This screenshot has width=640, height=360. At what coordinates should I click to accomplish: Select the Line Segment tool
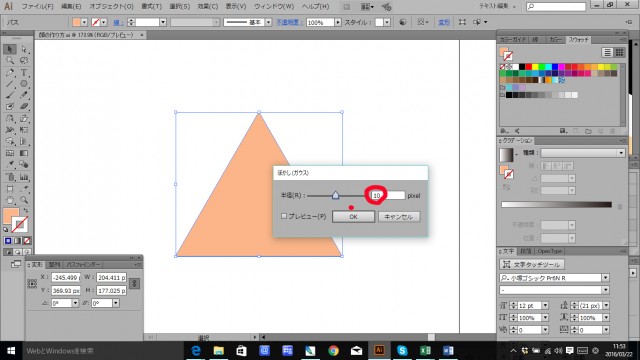(x=10, y=84)
